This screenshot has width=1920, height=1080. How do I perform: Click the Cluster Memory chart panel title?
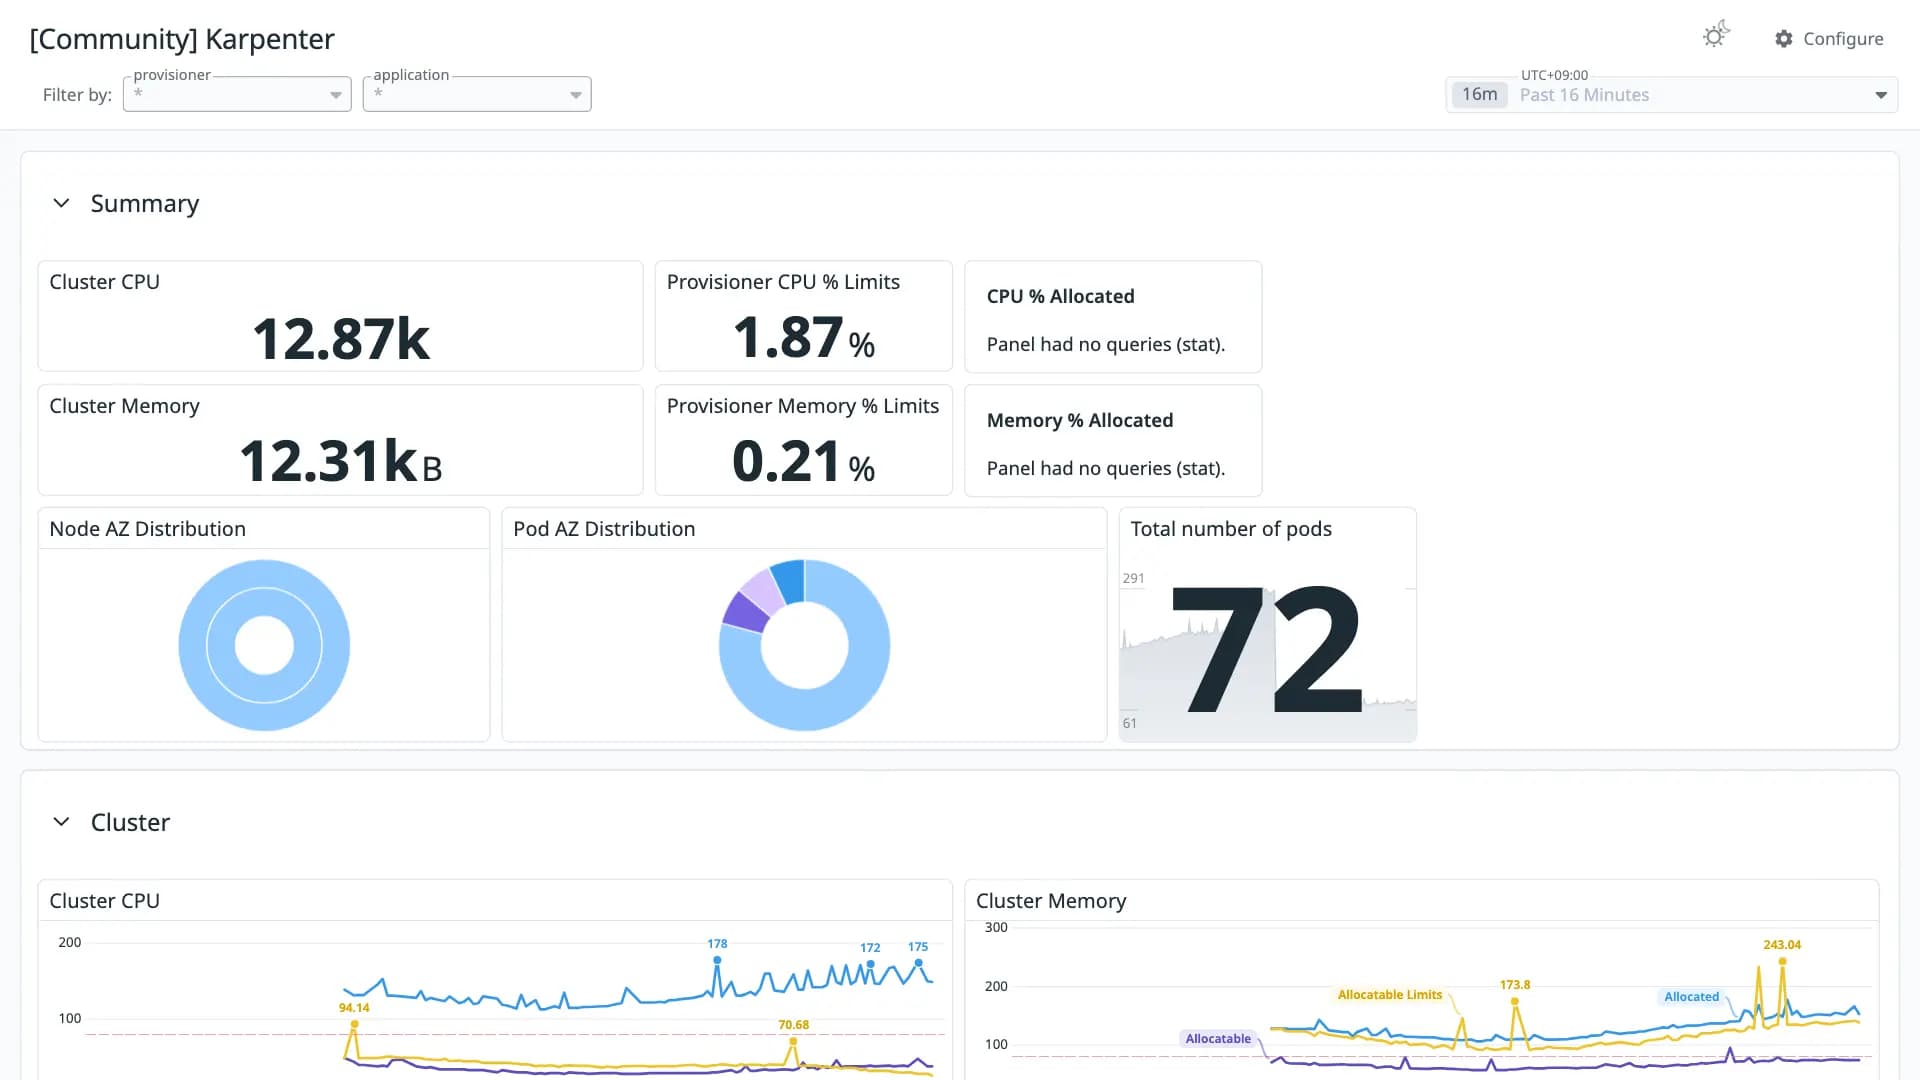point(1051,901)
